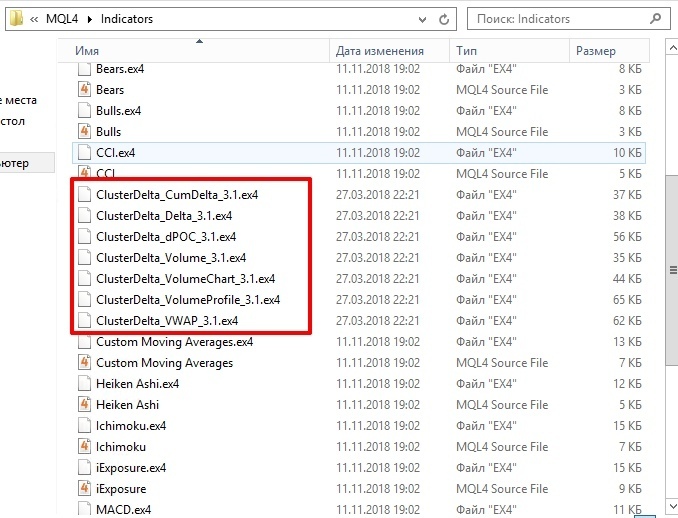Click the Bulls MQL4 source file icon
This screenshot has width=678, height=518.
coord(84,131)
